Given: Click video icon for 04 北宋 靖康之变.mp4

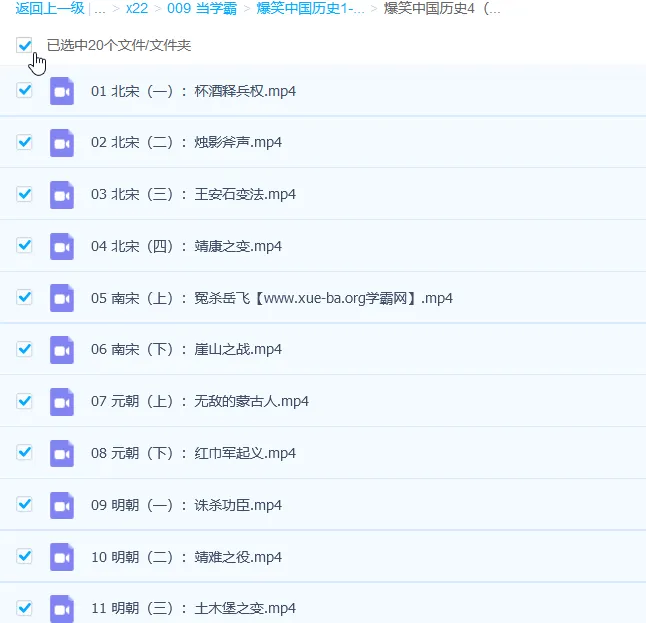Looking at the screenshot, I should (x=62, y=246).
